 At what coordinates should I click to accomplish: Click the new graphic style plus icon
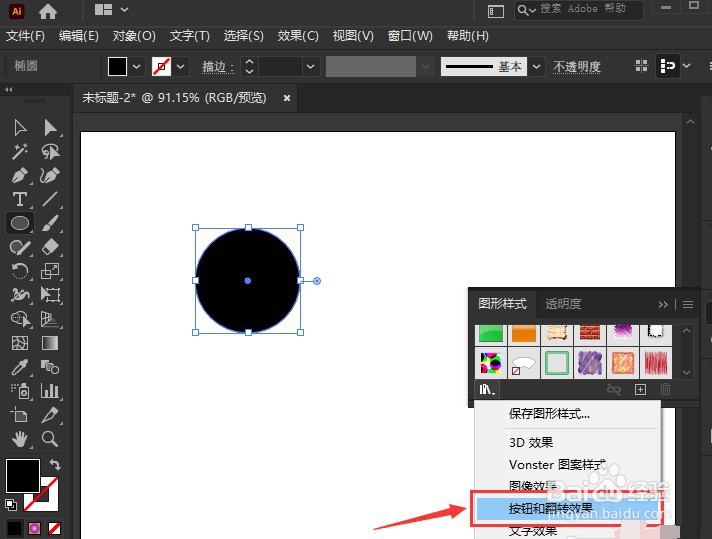tap(640, 390)
